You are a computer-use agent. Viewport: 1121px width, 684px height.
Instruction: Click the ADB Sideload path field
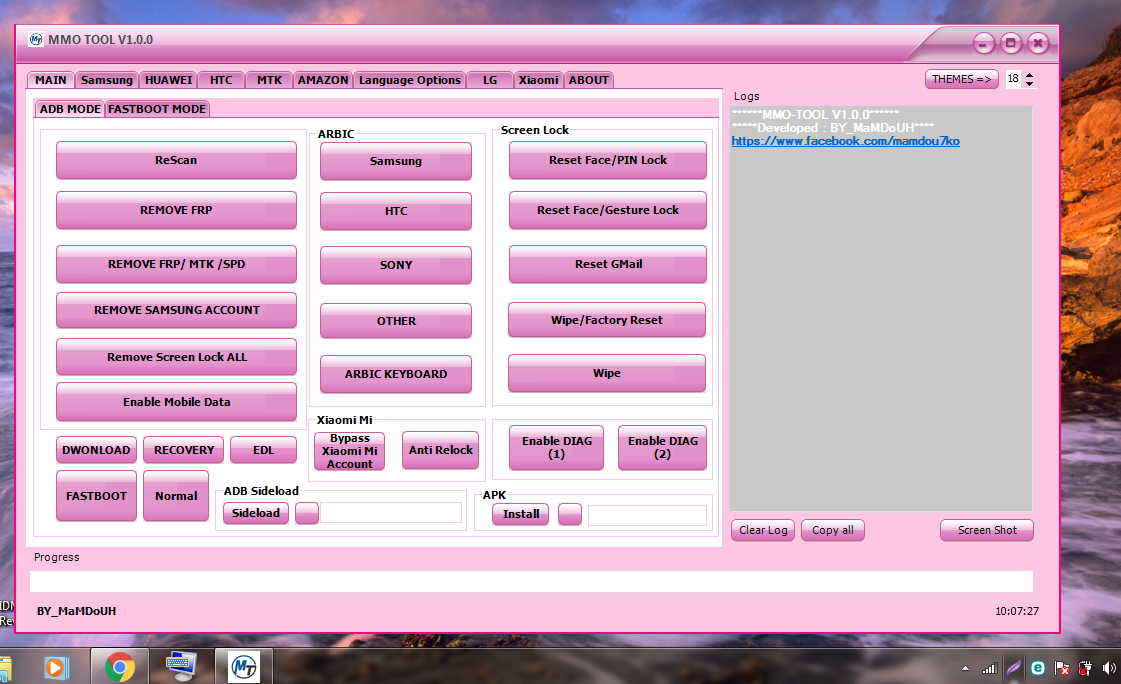390,512
